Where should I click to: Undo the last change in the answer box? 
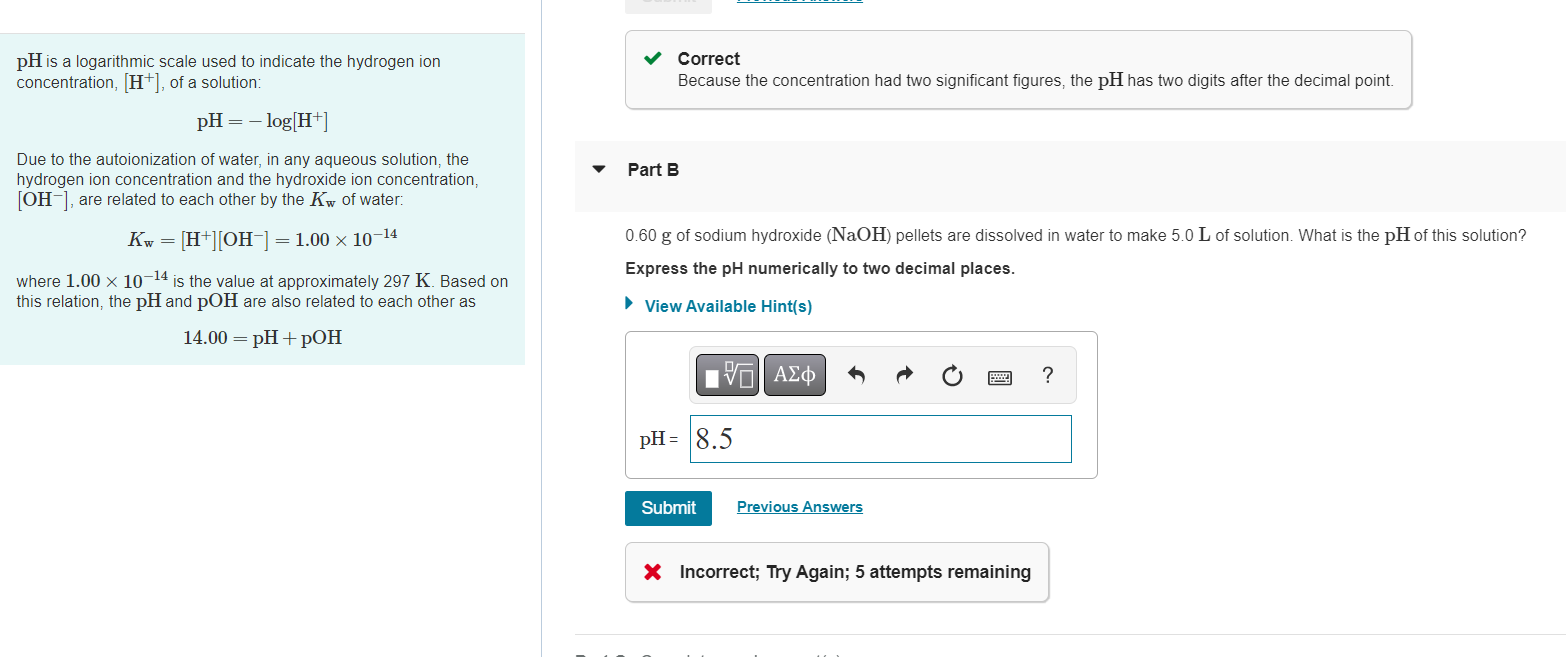856,375
